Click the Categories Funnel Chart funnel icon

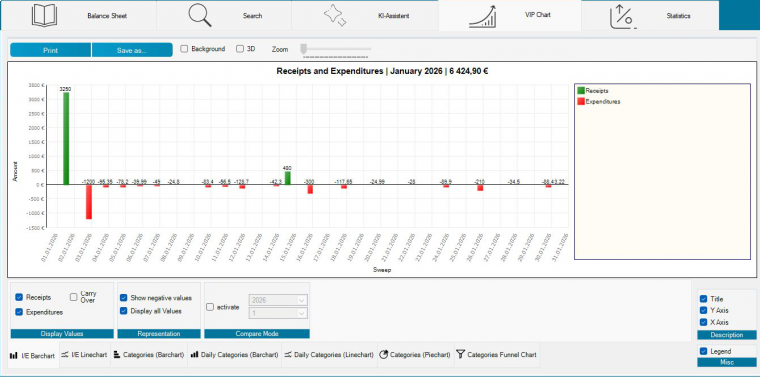tap(460, 355)
